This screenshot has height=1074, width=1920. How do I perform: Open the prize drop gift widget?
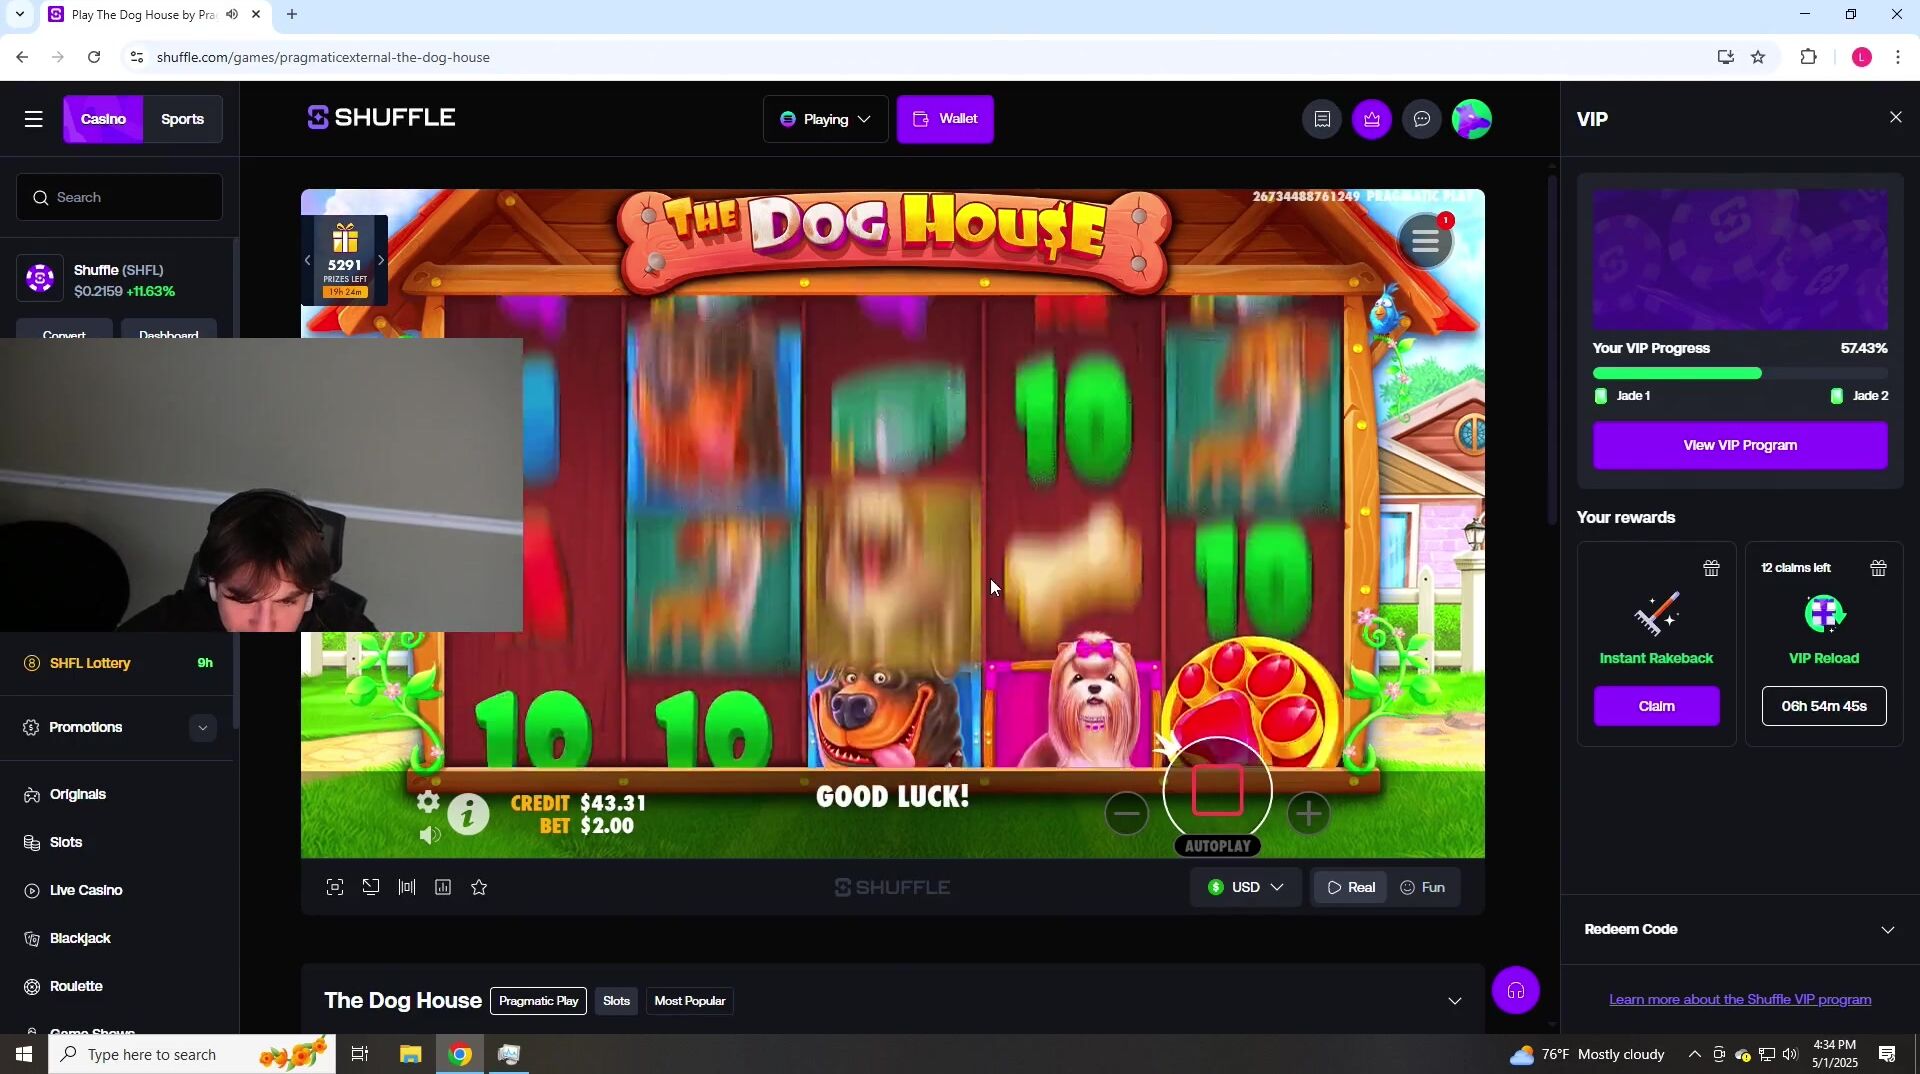point(345,260)
